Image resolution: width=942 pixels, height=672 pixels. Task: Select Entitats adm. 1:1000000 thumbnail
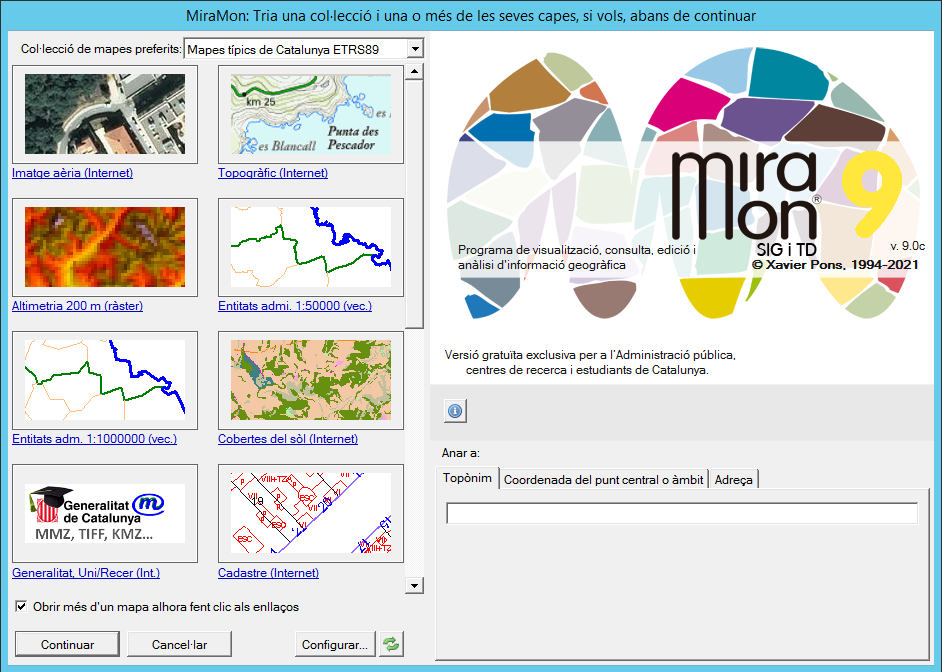coord(105,380)
